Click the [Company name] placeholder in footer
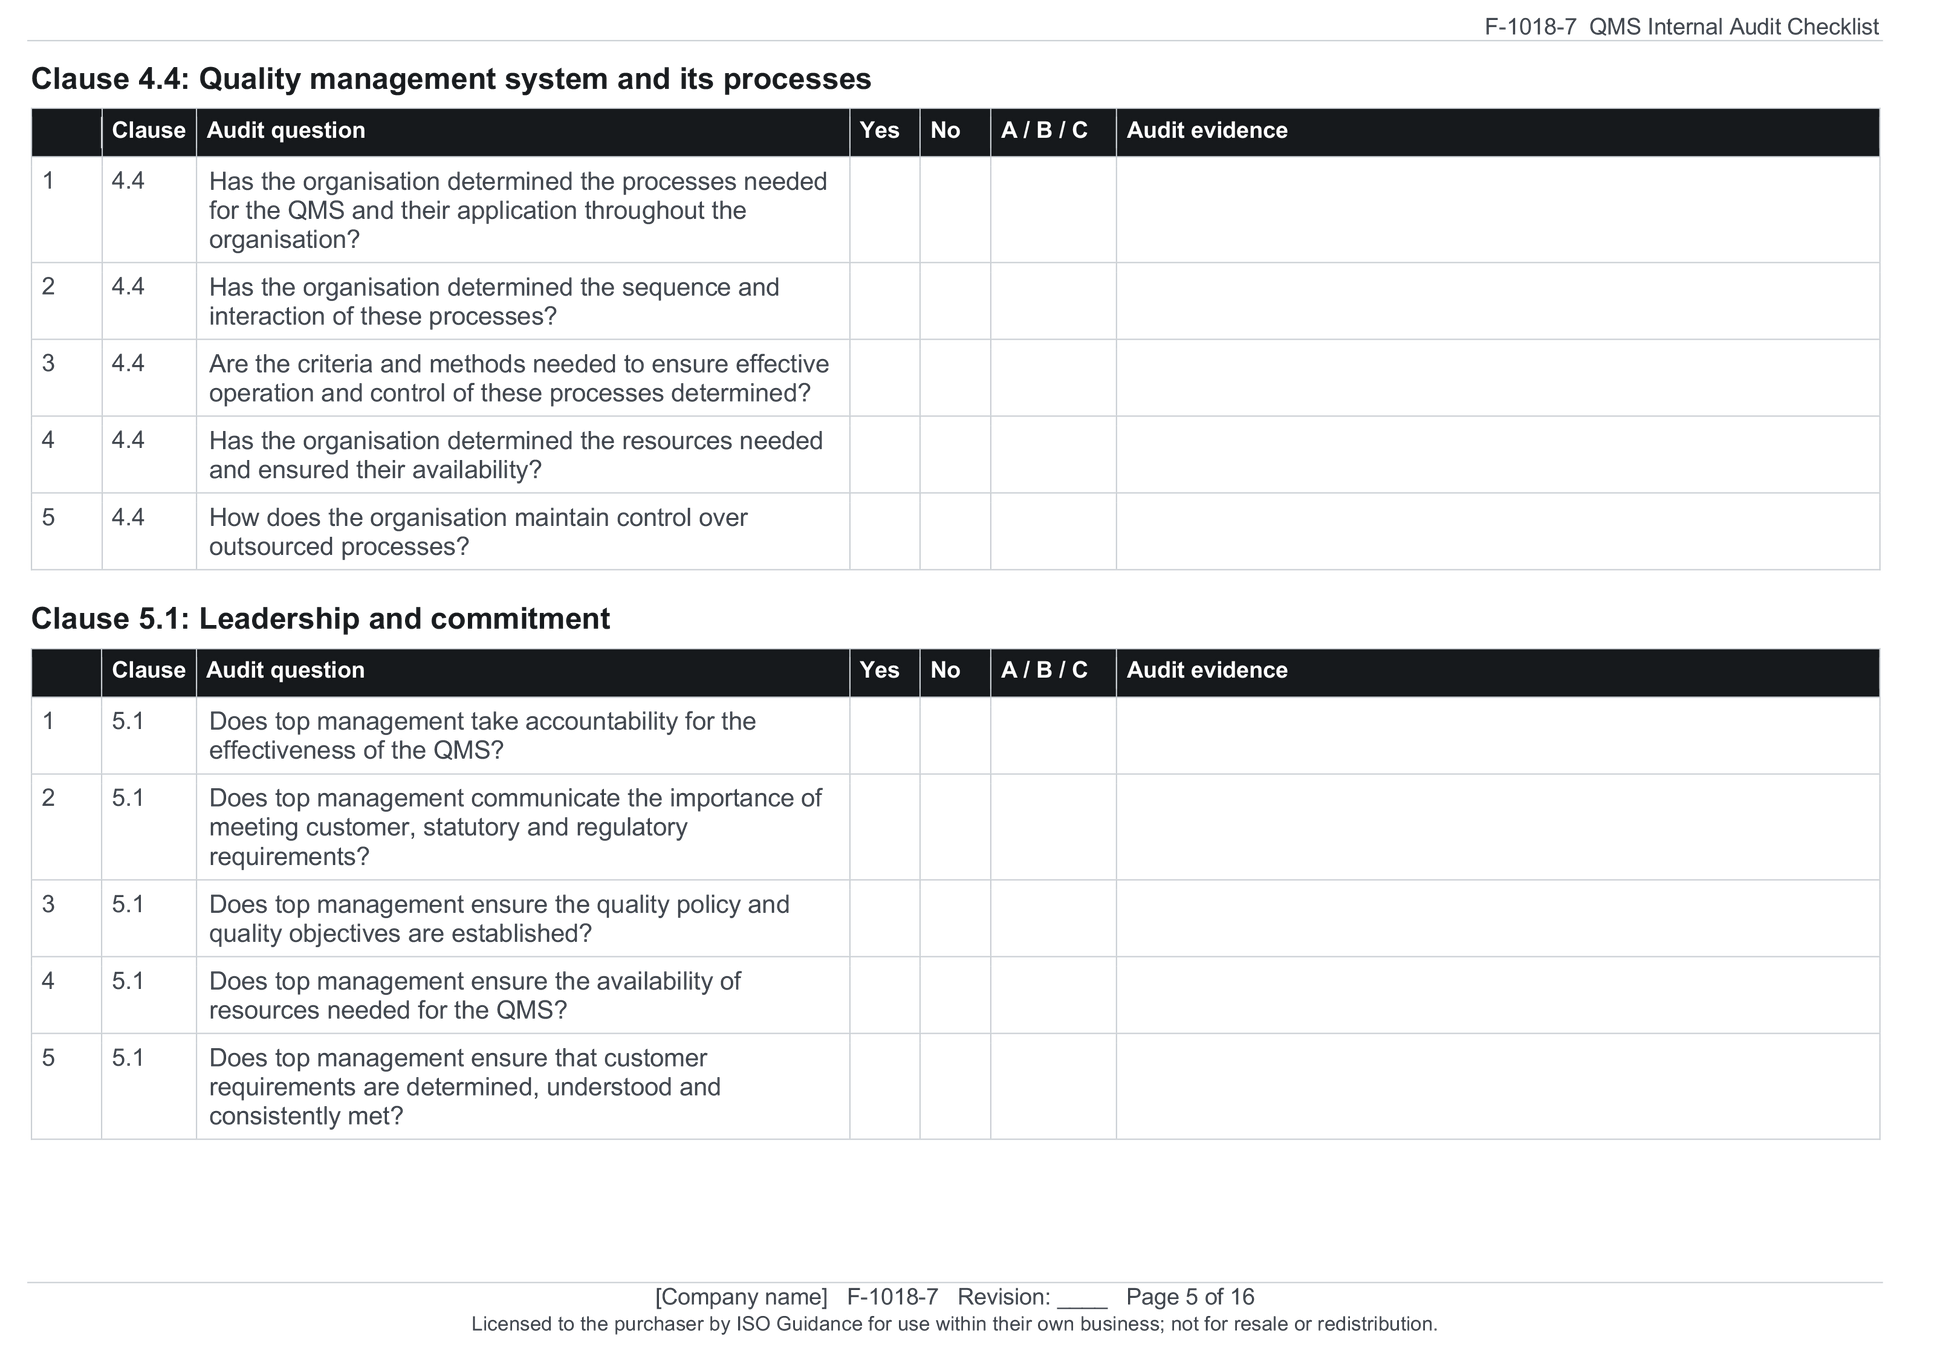The height and width of the screenshot is (1345, 1946). (x=741, y=1297)
